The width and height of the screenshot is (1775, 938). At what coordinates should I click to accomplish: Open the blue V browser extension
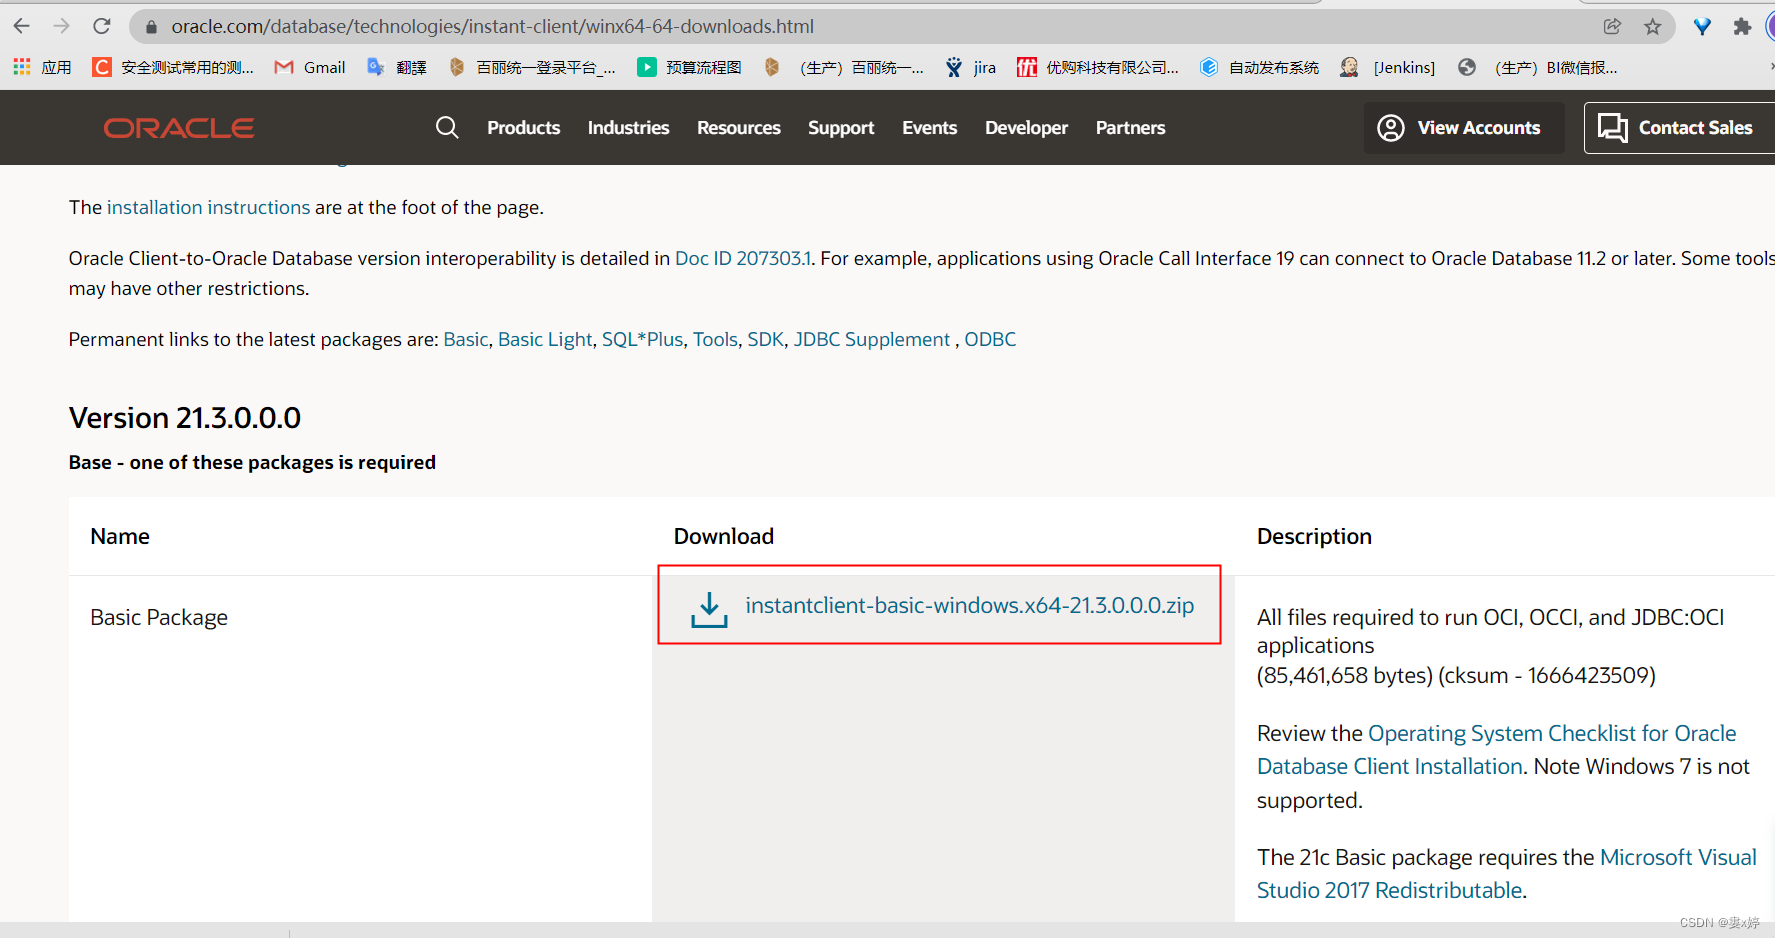(1702, 27)
